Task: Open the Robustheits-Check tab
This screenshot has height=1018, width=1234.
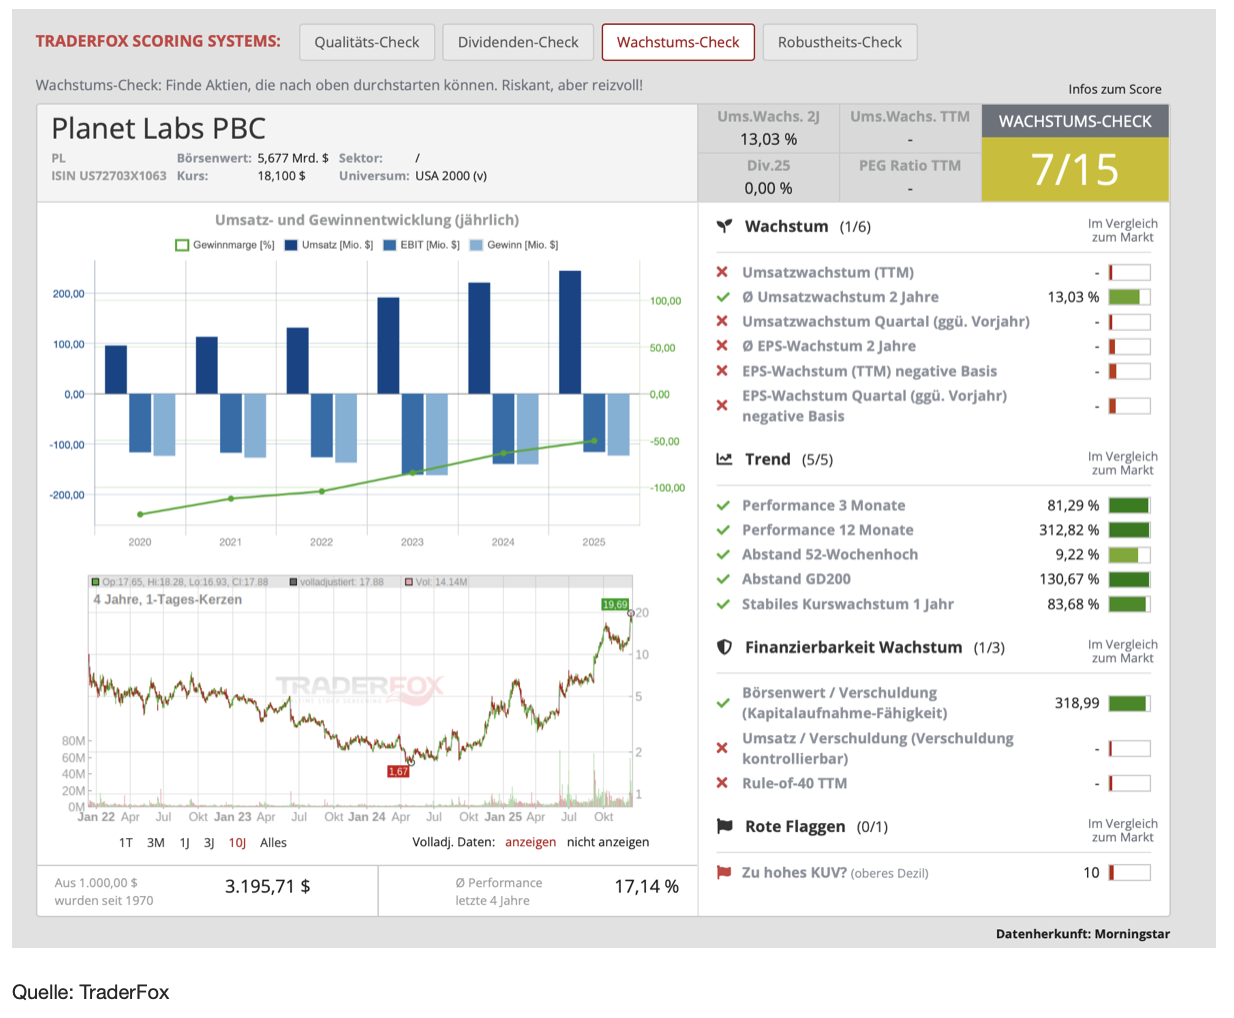Action: (839, 42)
